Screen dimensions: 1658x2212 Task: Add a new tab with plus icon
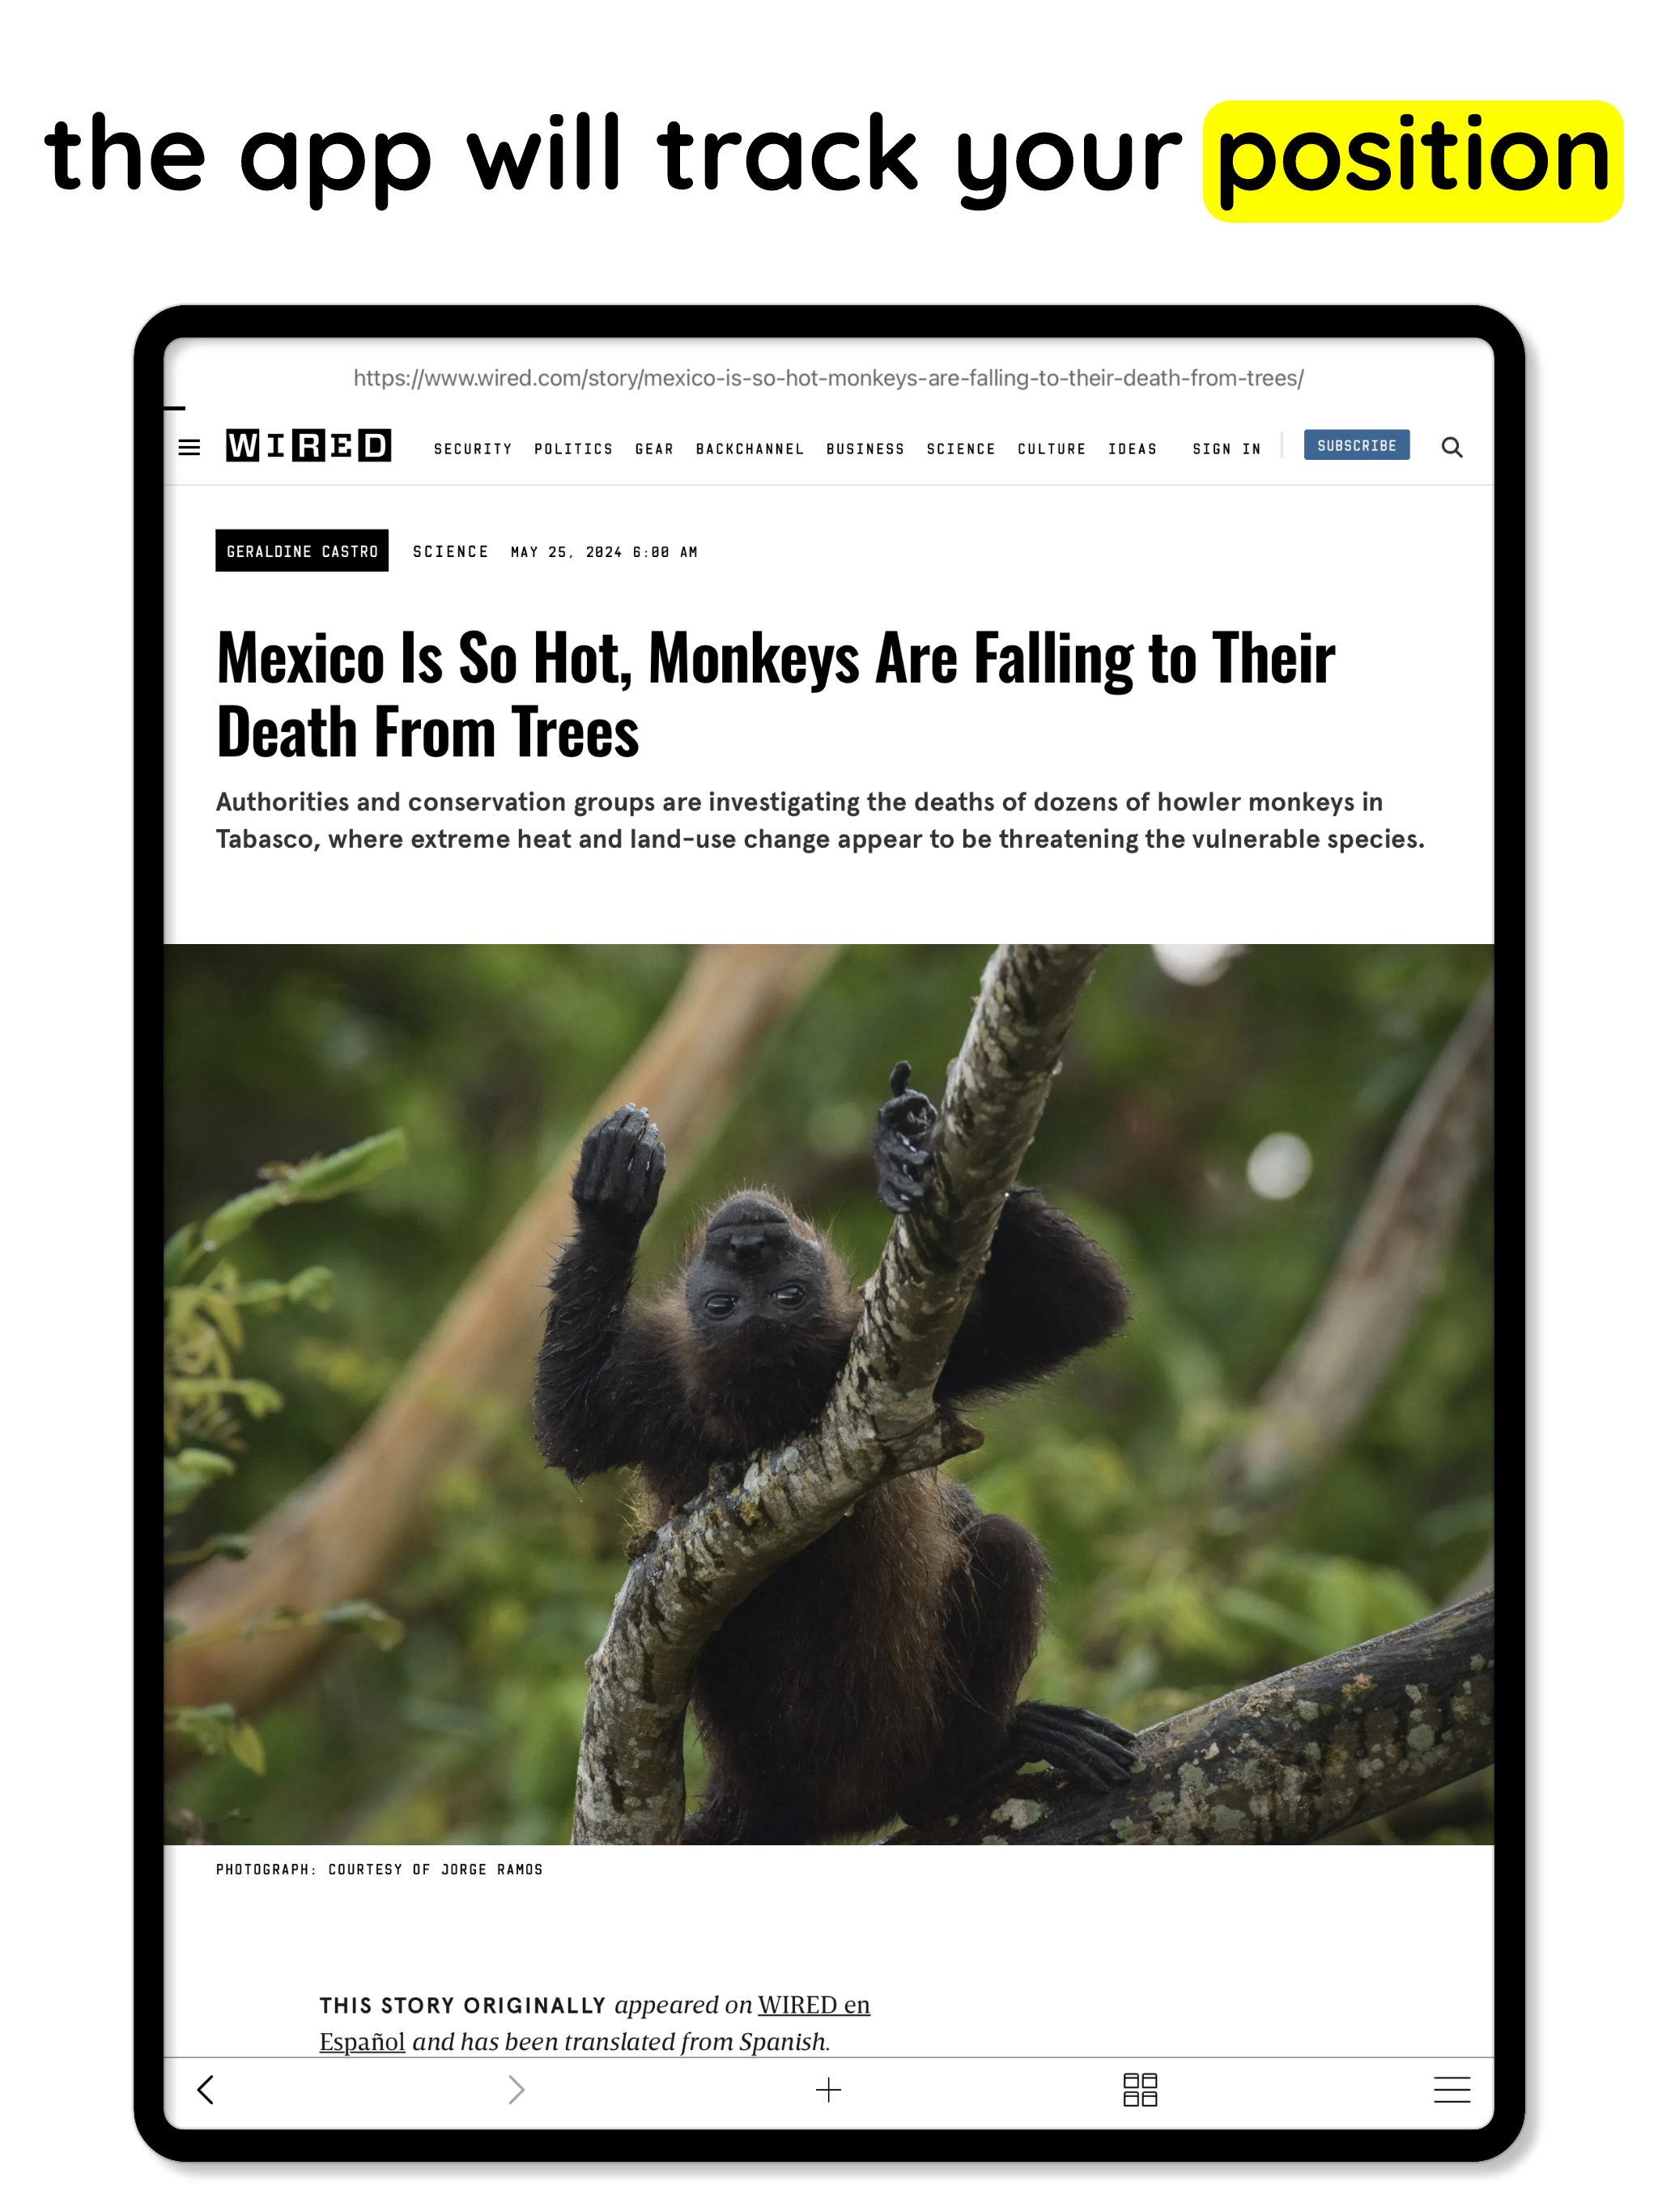click(828, 2089)
